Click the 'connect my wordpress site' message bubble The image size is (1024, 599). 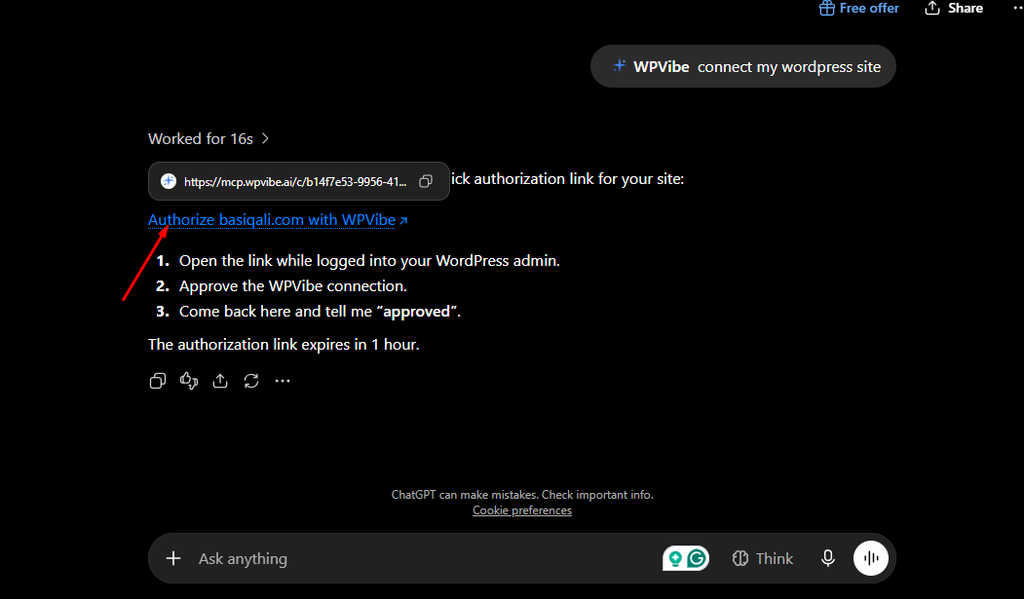point(743,67)
